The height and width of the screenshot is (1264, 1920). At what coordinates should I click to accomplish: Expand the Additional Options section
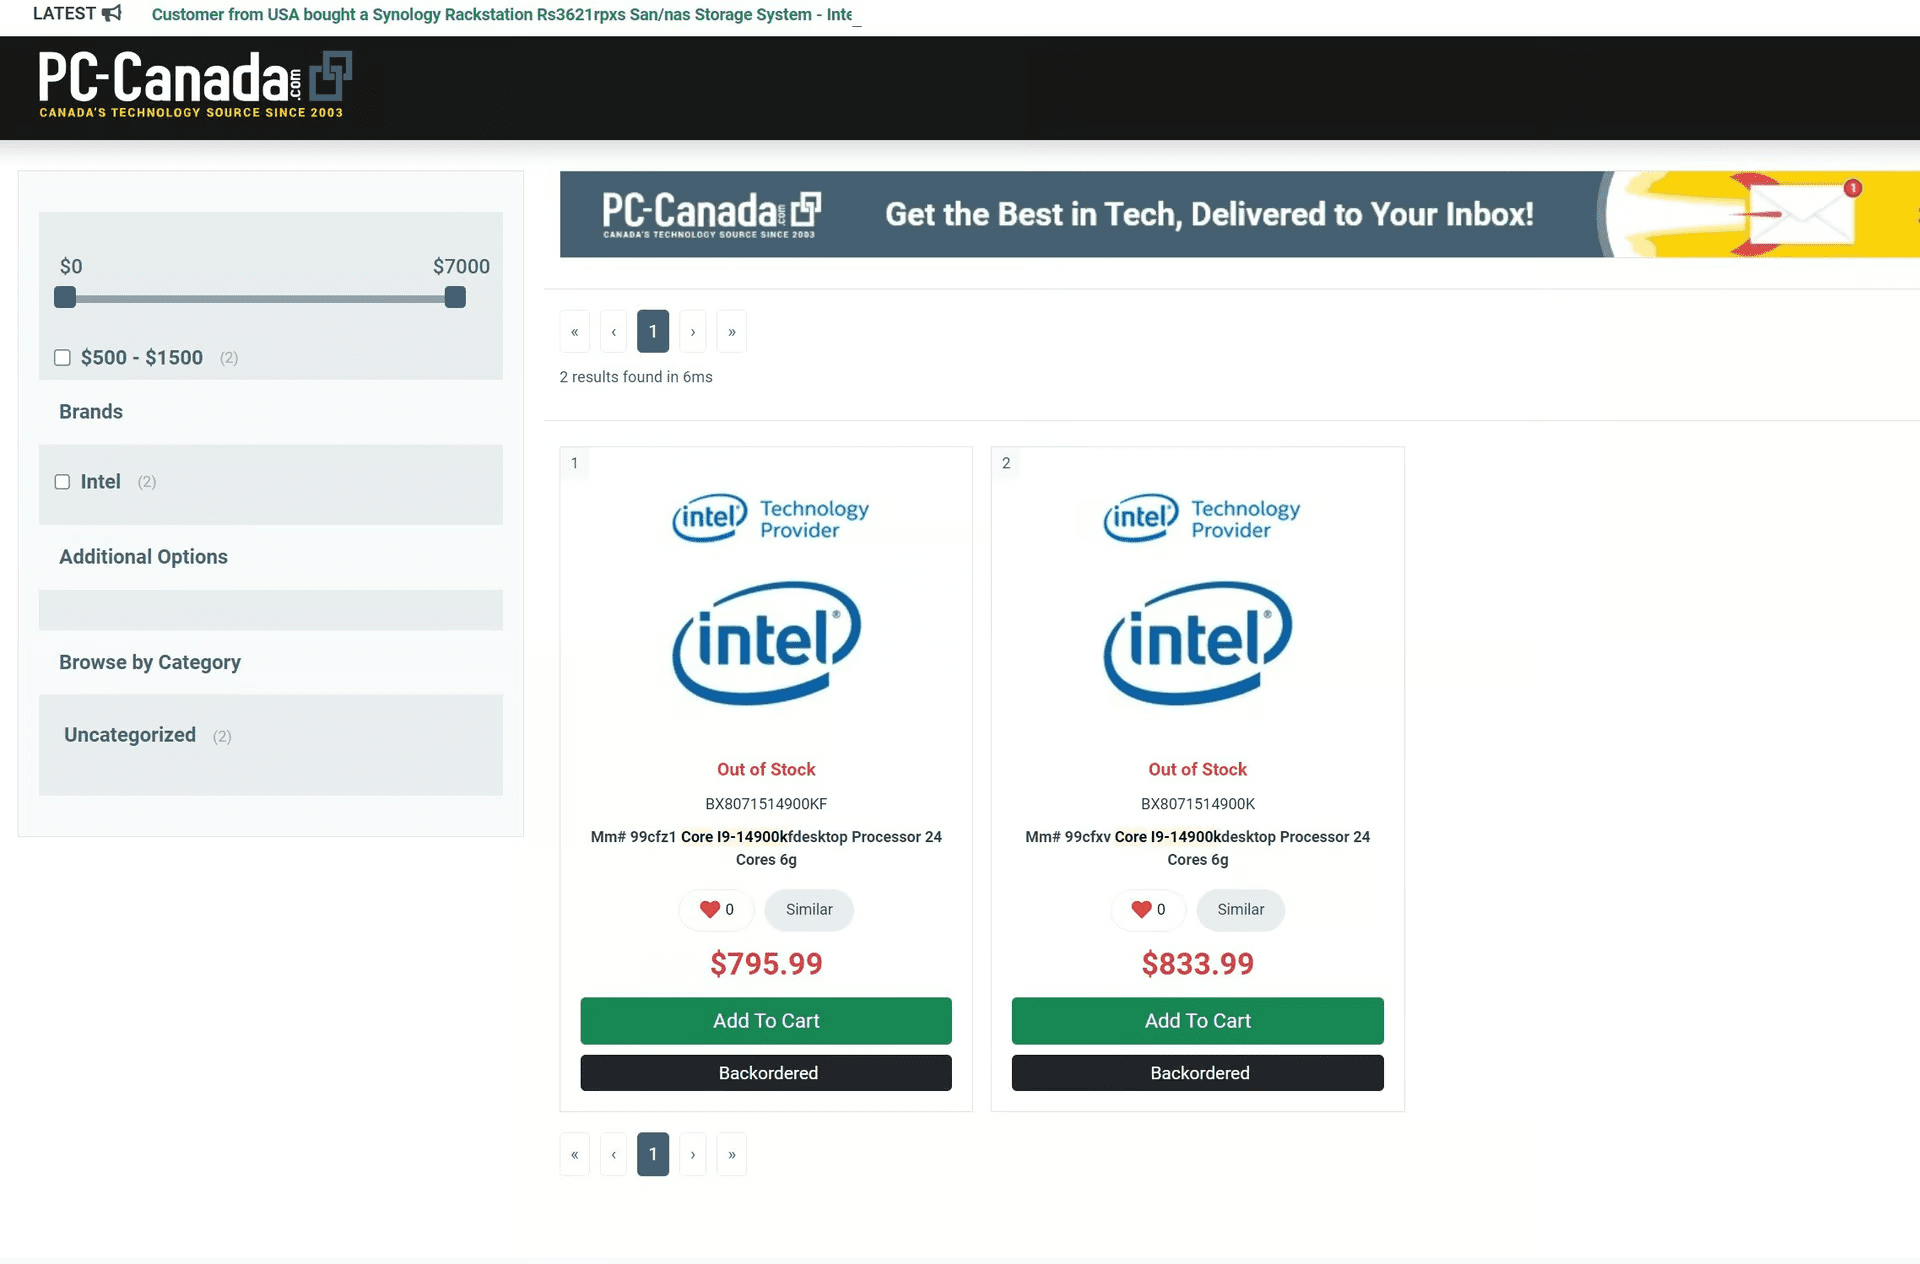click(x=143, y=557)
